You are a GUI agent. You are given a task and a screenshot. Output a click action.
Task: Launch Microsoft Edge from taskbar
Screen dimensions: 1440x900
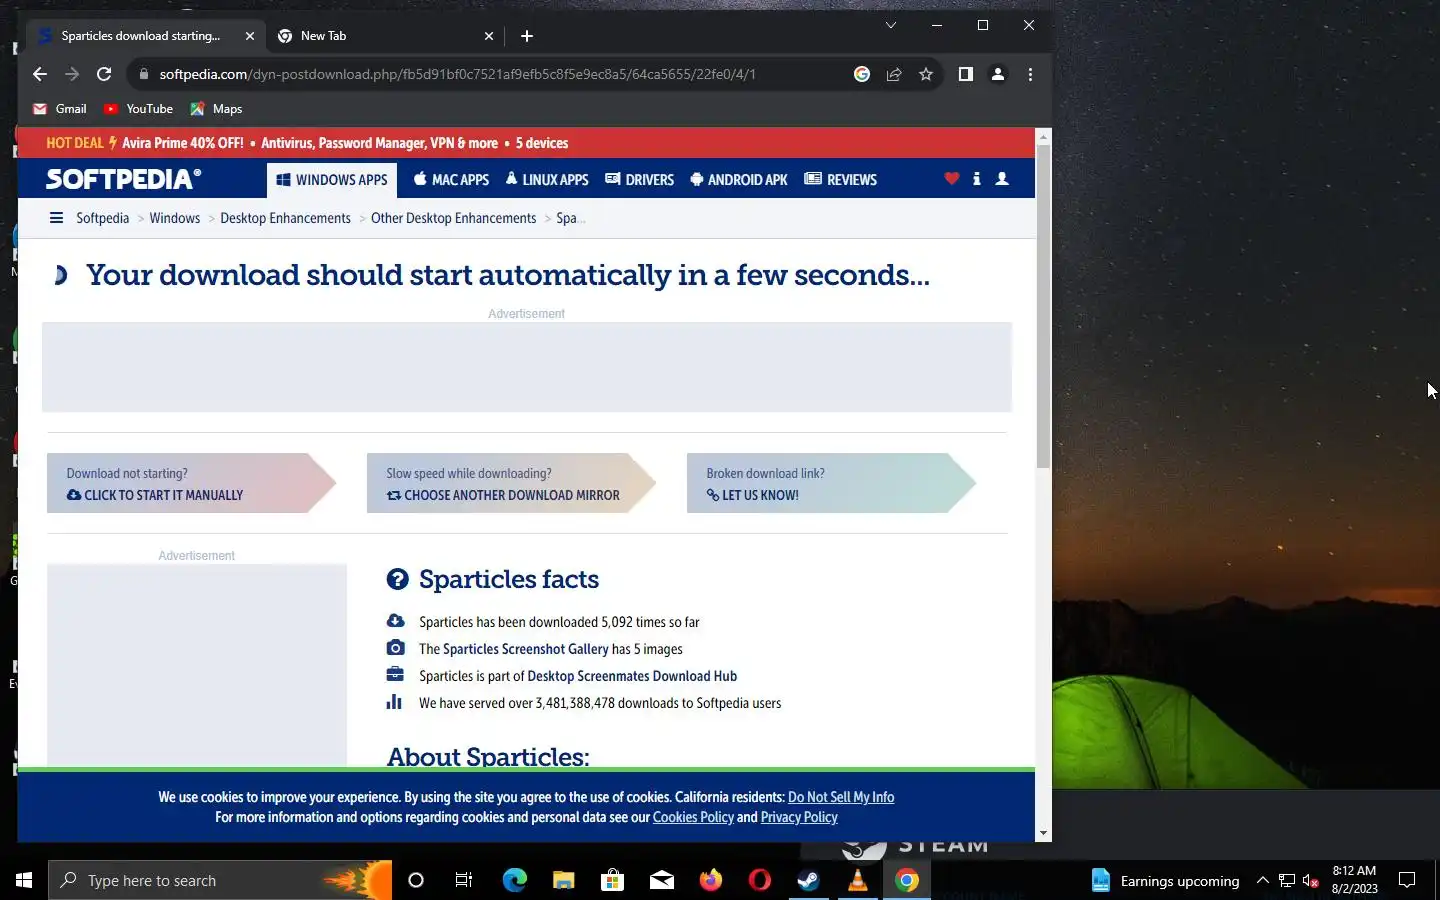pos(514,880)
